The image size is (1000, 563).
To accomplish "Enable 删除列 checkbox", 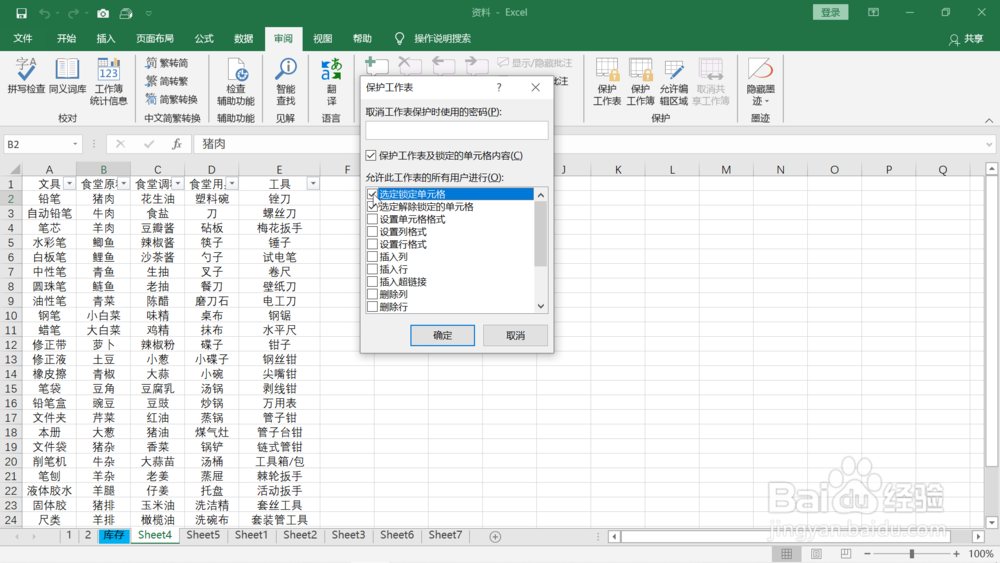I will 372,294.
